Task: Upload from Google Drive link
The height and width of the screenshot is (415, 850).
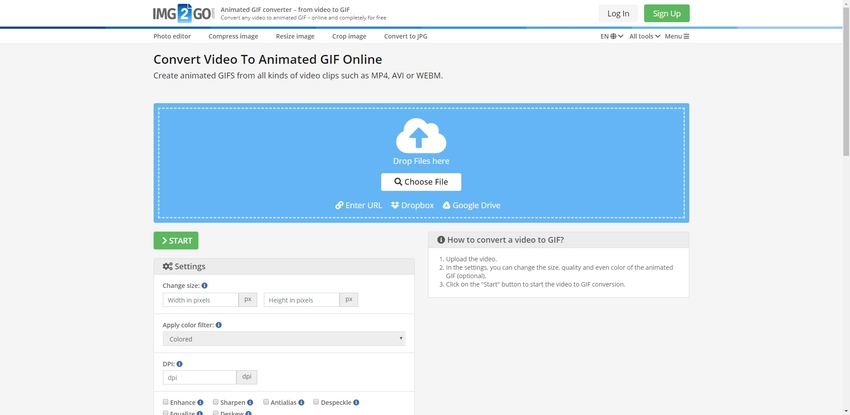Action: click(472, 205)
